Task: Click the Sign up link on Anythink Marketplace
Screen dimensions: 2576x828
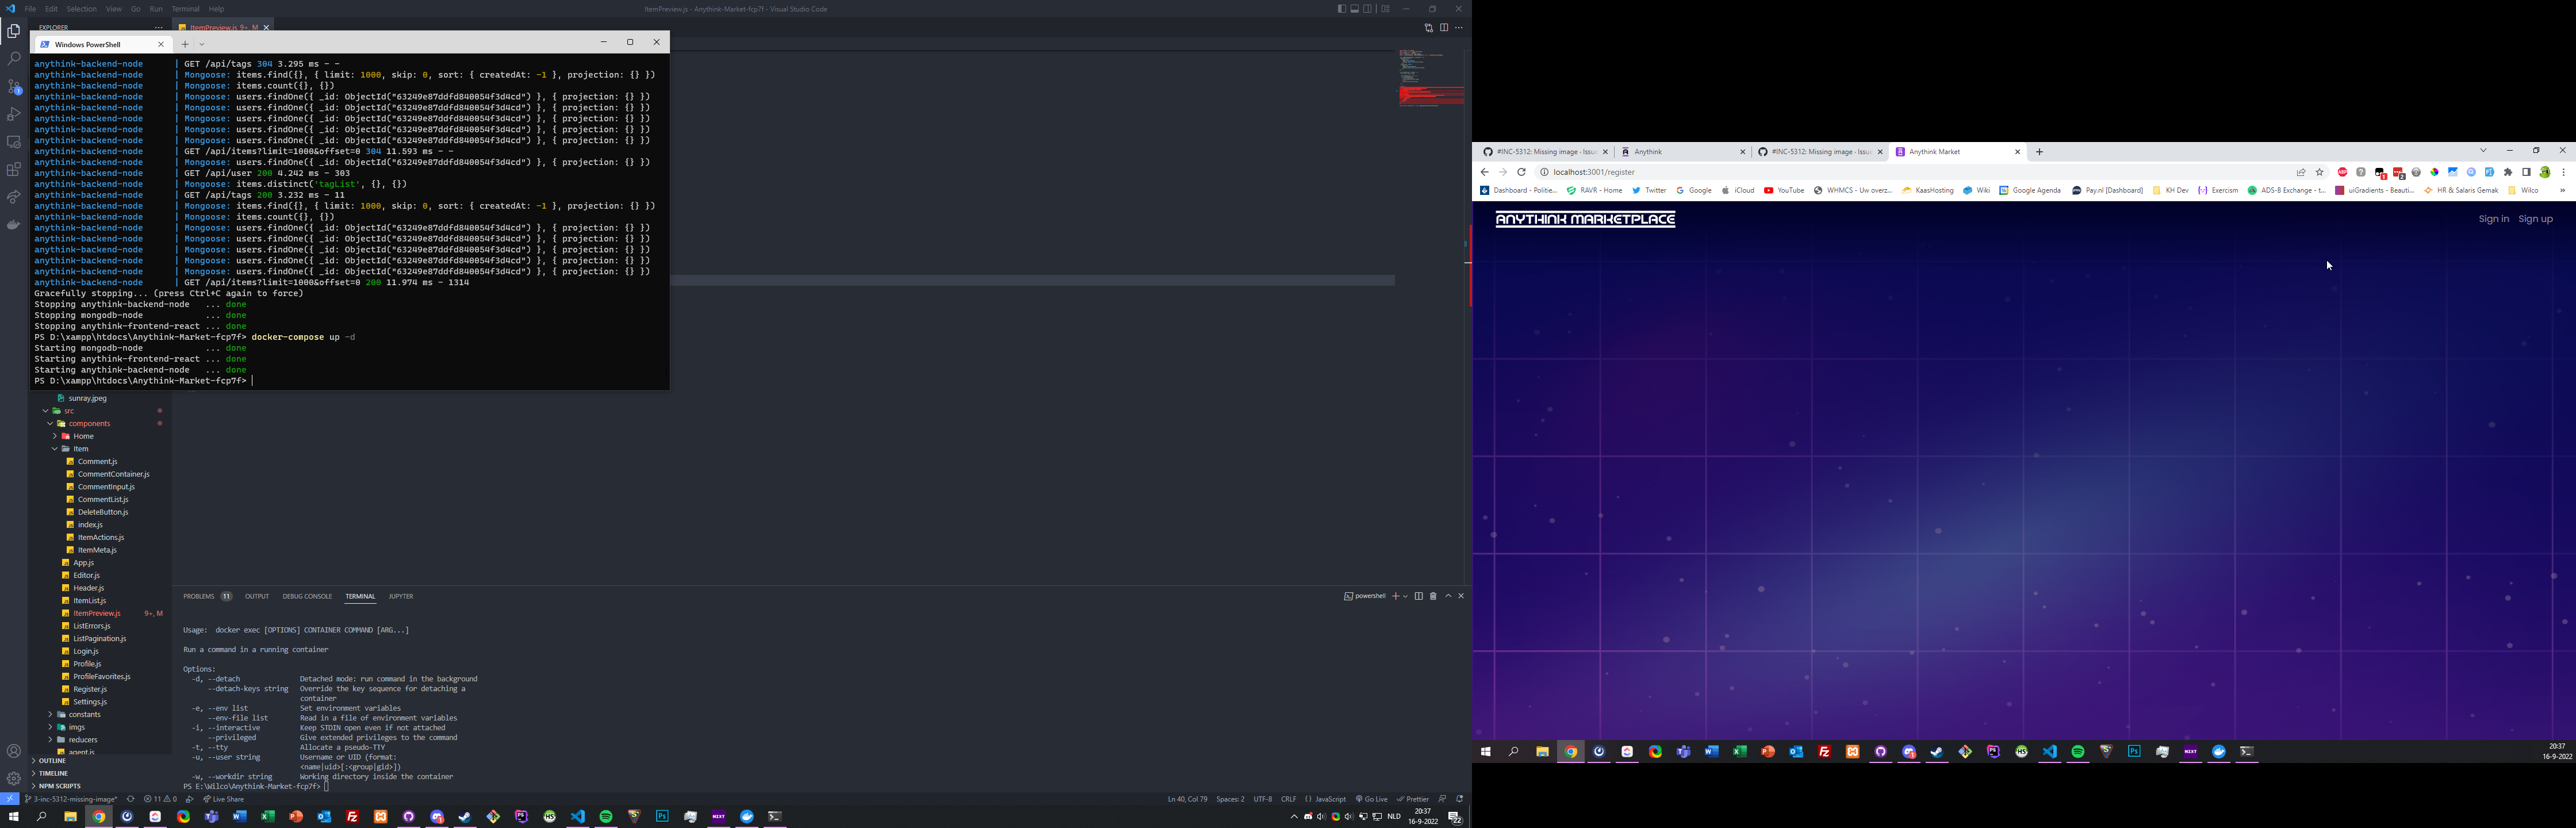Action: [2535, 219]
